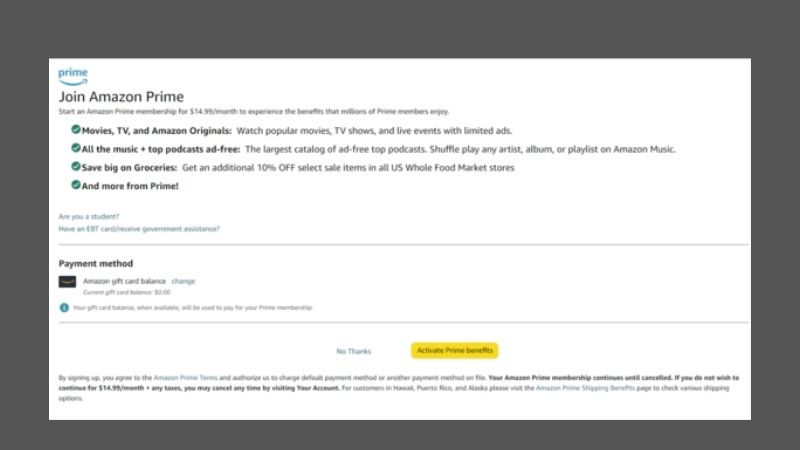The width and height of the screenshot is (800, 450).
Task: Click the Movies, TV, and Originals checkmark icon
Action: tap(76, 130)
